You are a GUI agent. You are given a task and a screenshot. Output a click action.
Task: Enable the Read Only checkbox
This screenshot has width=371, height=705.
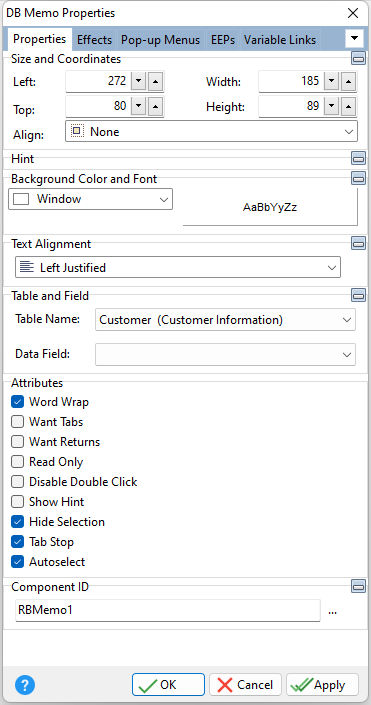[18, 462]
